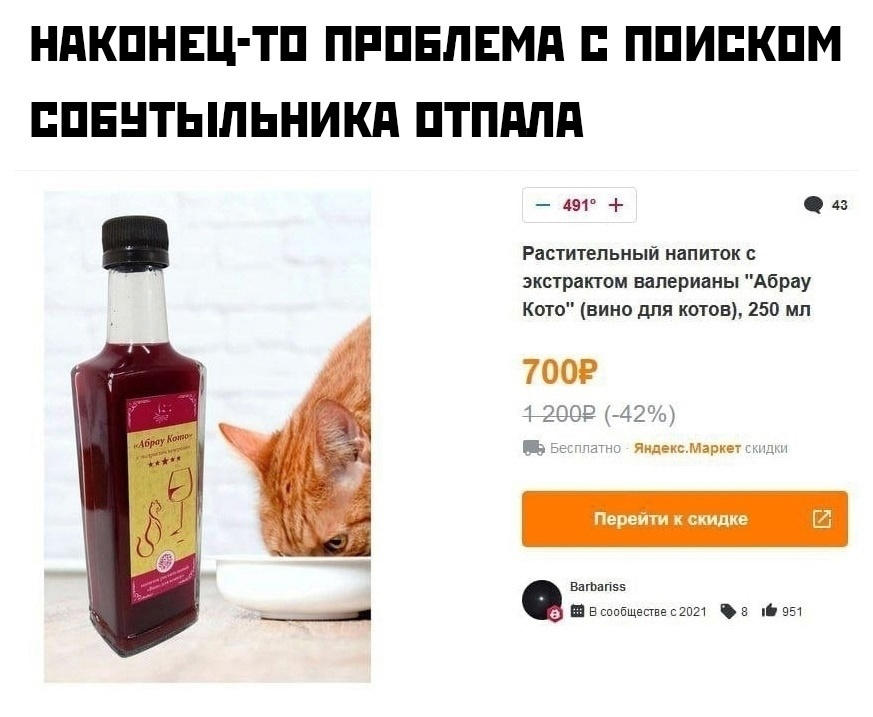This screenshot has width=873, height=717.
Task: Click the tag icon next to 8
Action: pos(728,611)
